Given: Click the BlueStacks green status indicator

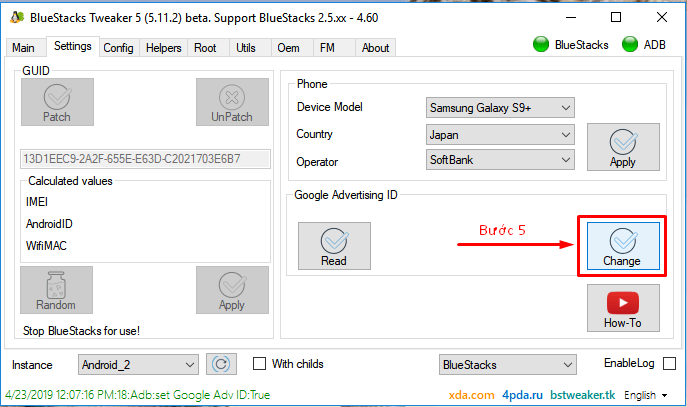Looking at the screenshot, I should (x=541, y=44).
